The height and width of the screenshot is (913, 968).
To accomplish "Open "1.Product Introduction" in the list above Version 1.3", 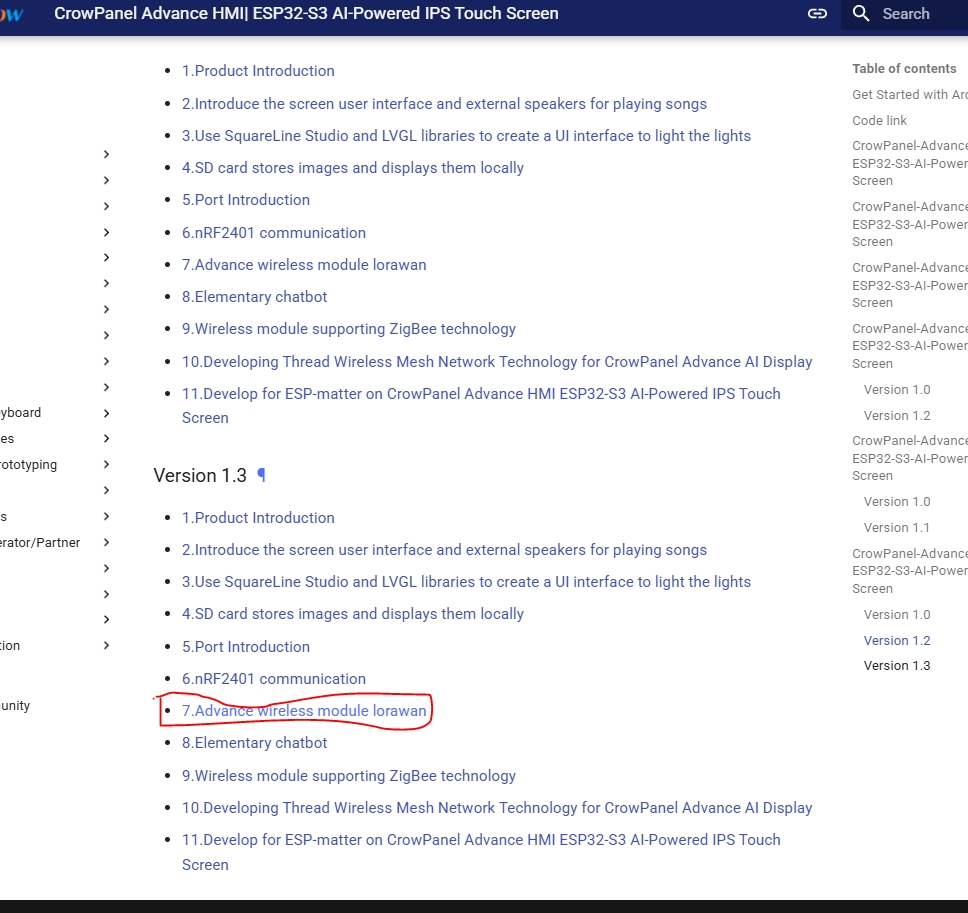I will point(258,71).
